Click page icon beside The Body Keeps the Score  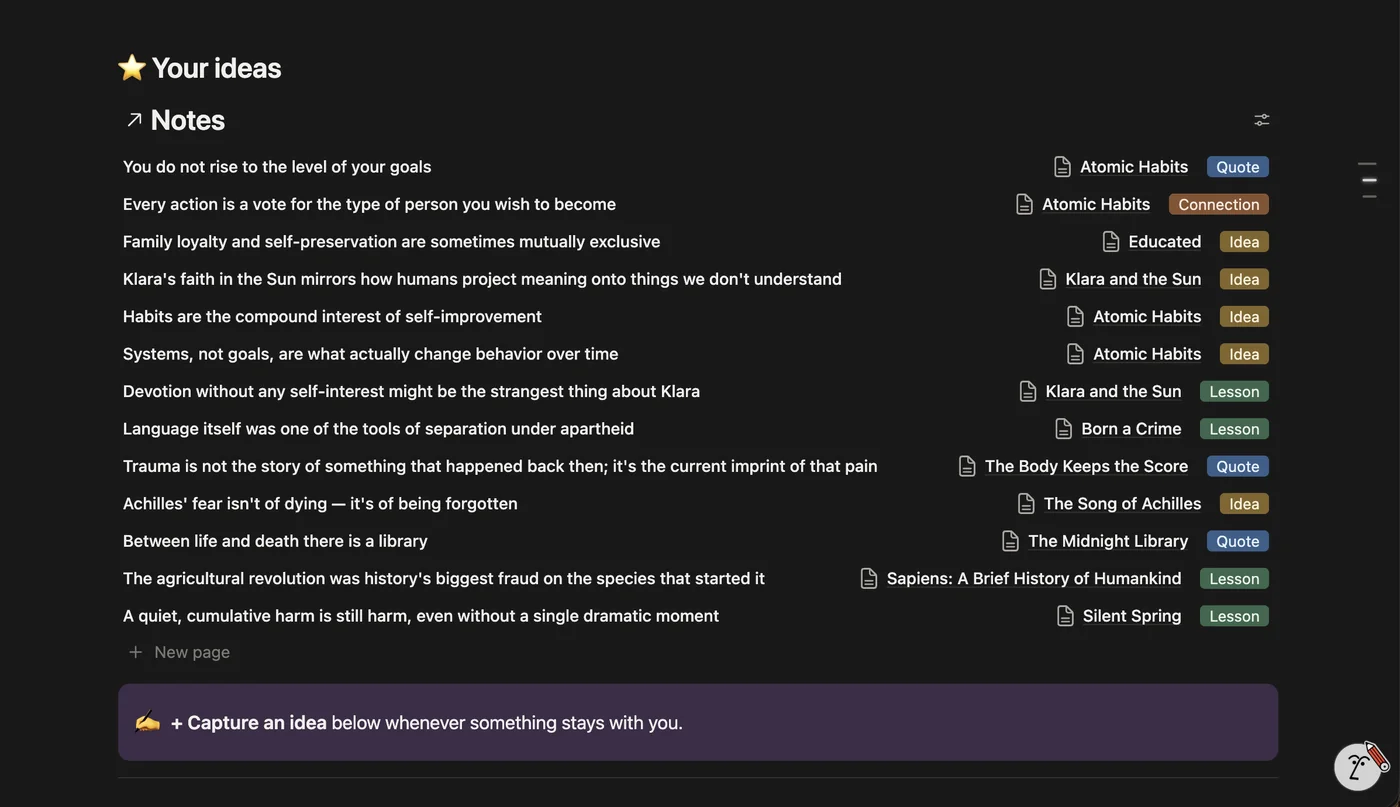coord(967,466)
